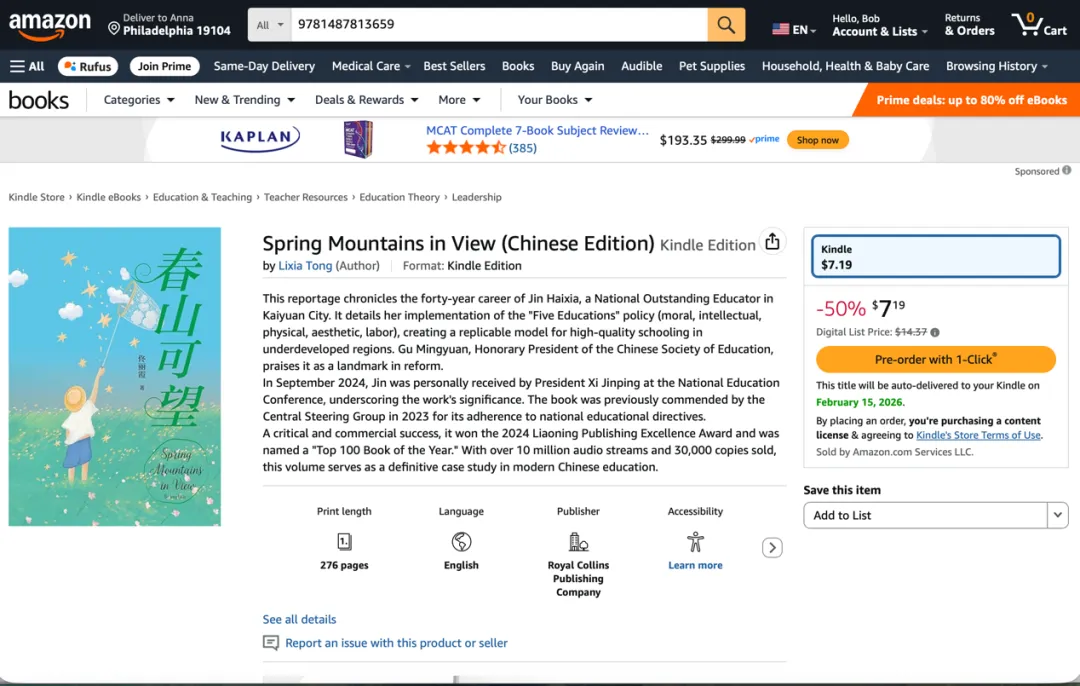
Task: Click the Rufus assistant button
Action: 88,66
